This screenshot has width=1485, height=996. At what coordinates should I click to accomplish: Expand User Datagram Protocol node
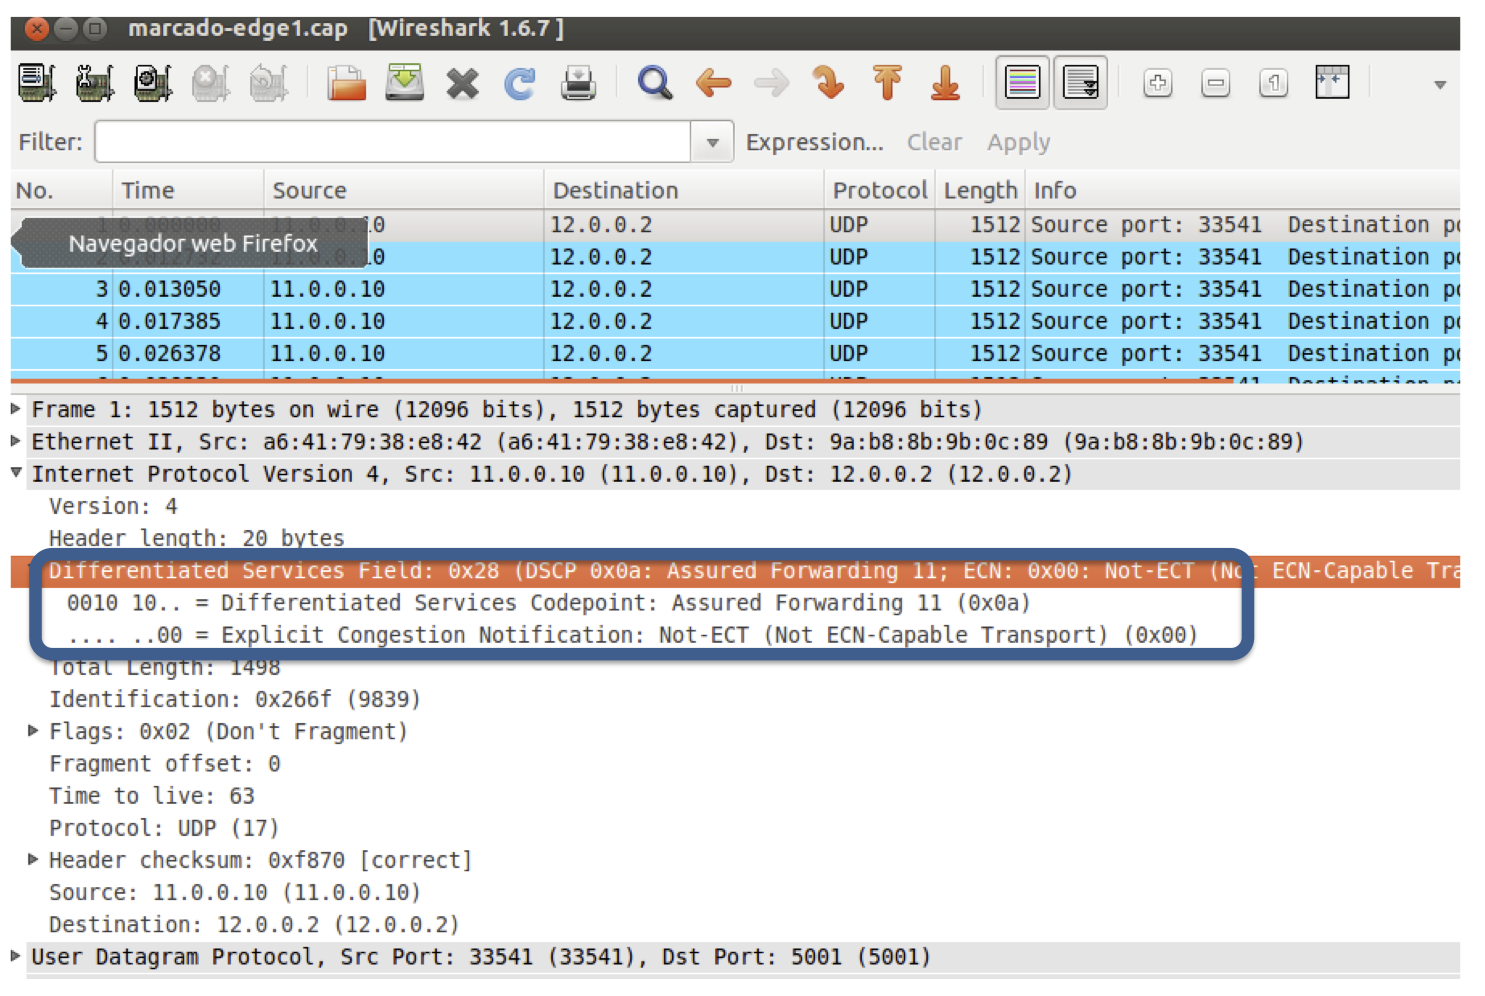(x=16, y=956)
